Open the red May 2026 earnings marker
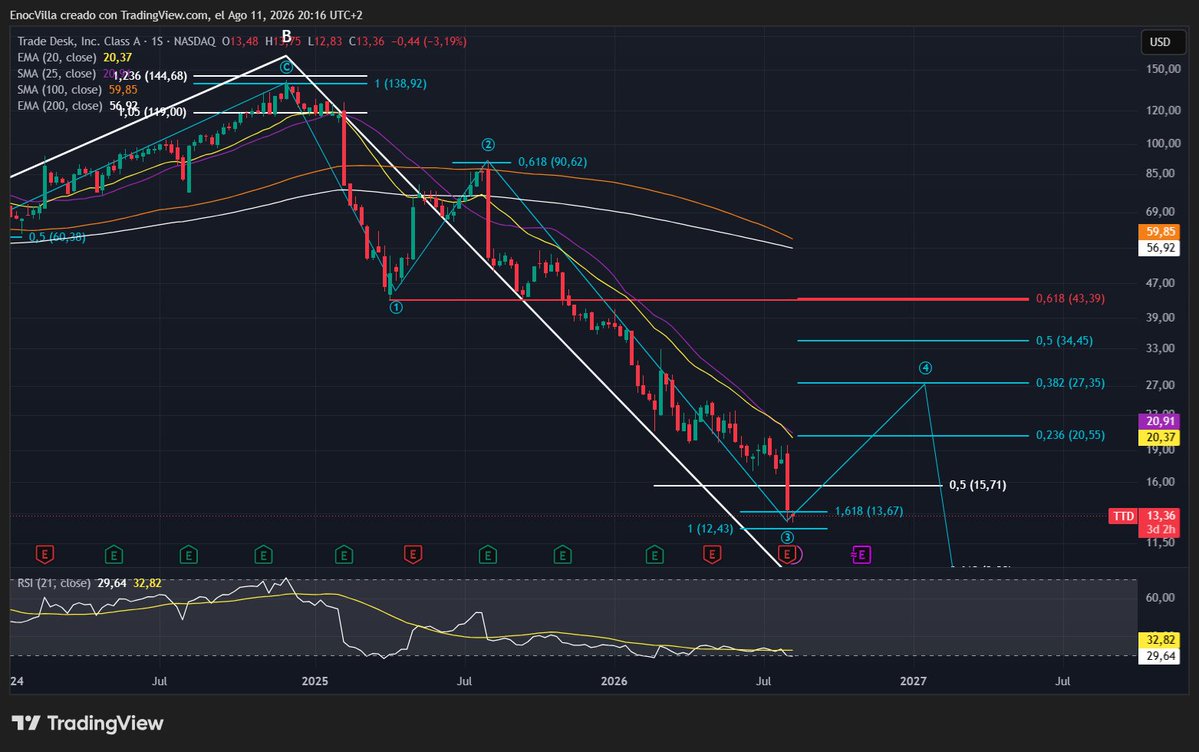 tap(712, 555)
